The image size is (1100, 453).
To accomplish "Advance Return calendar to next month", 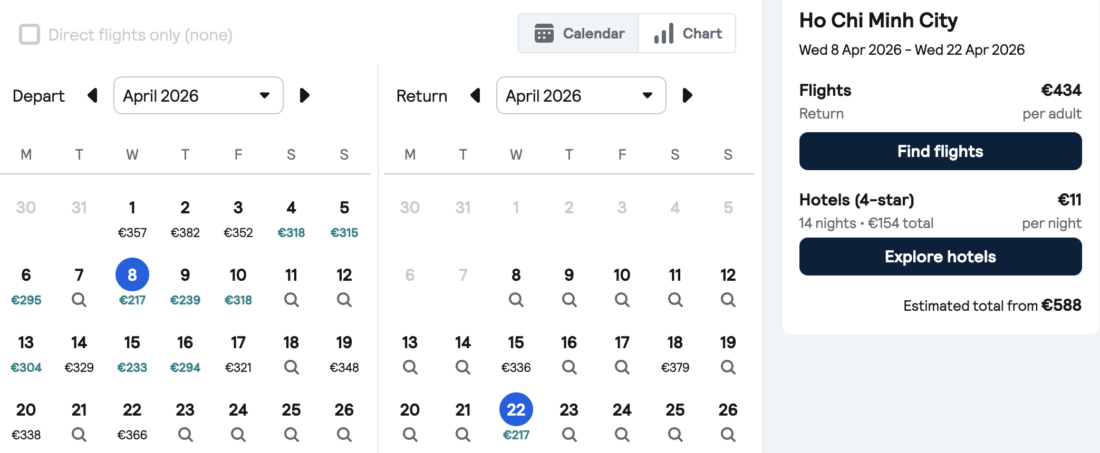I will point(687,96).
